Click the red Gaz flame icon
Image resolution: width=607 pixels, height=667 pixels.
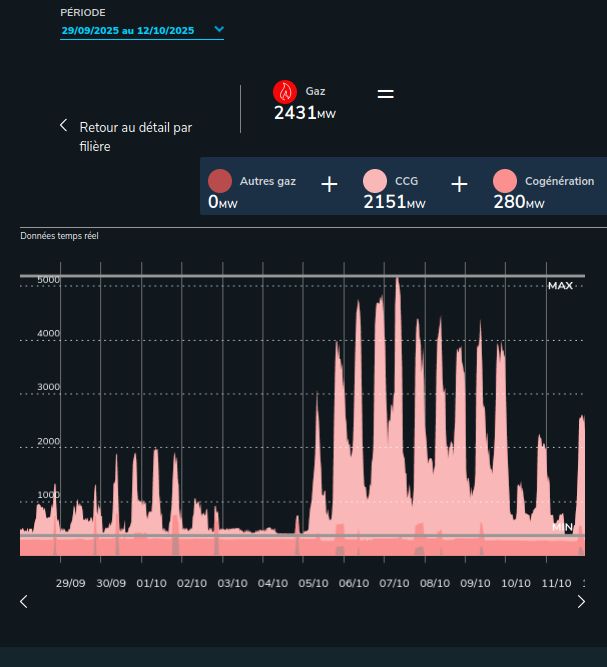pos(285,92)
